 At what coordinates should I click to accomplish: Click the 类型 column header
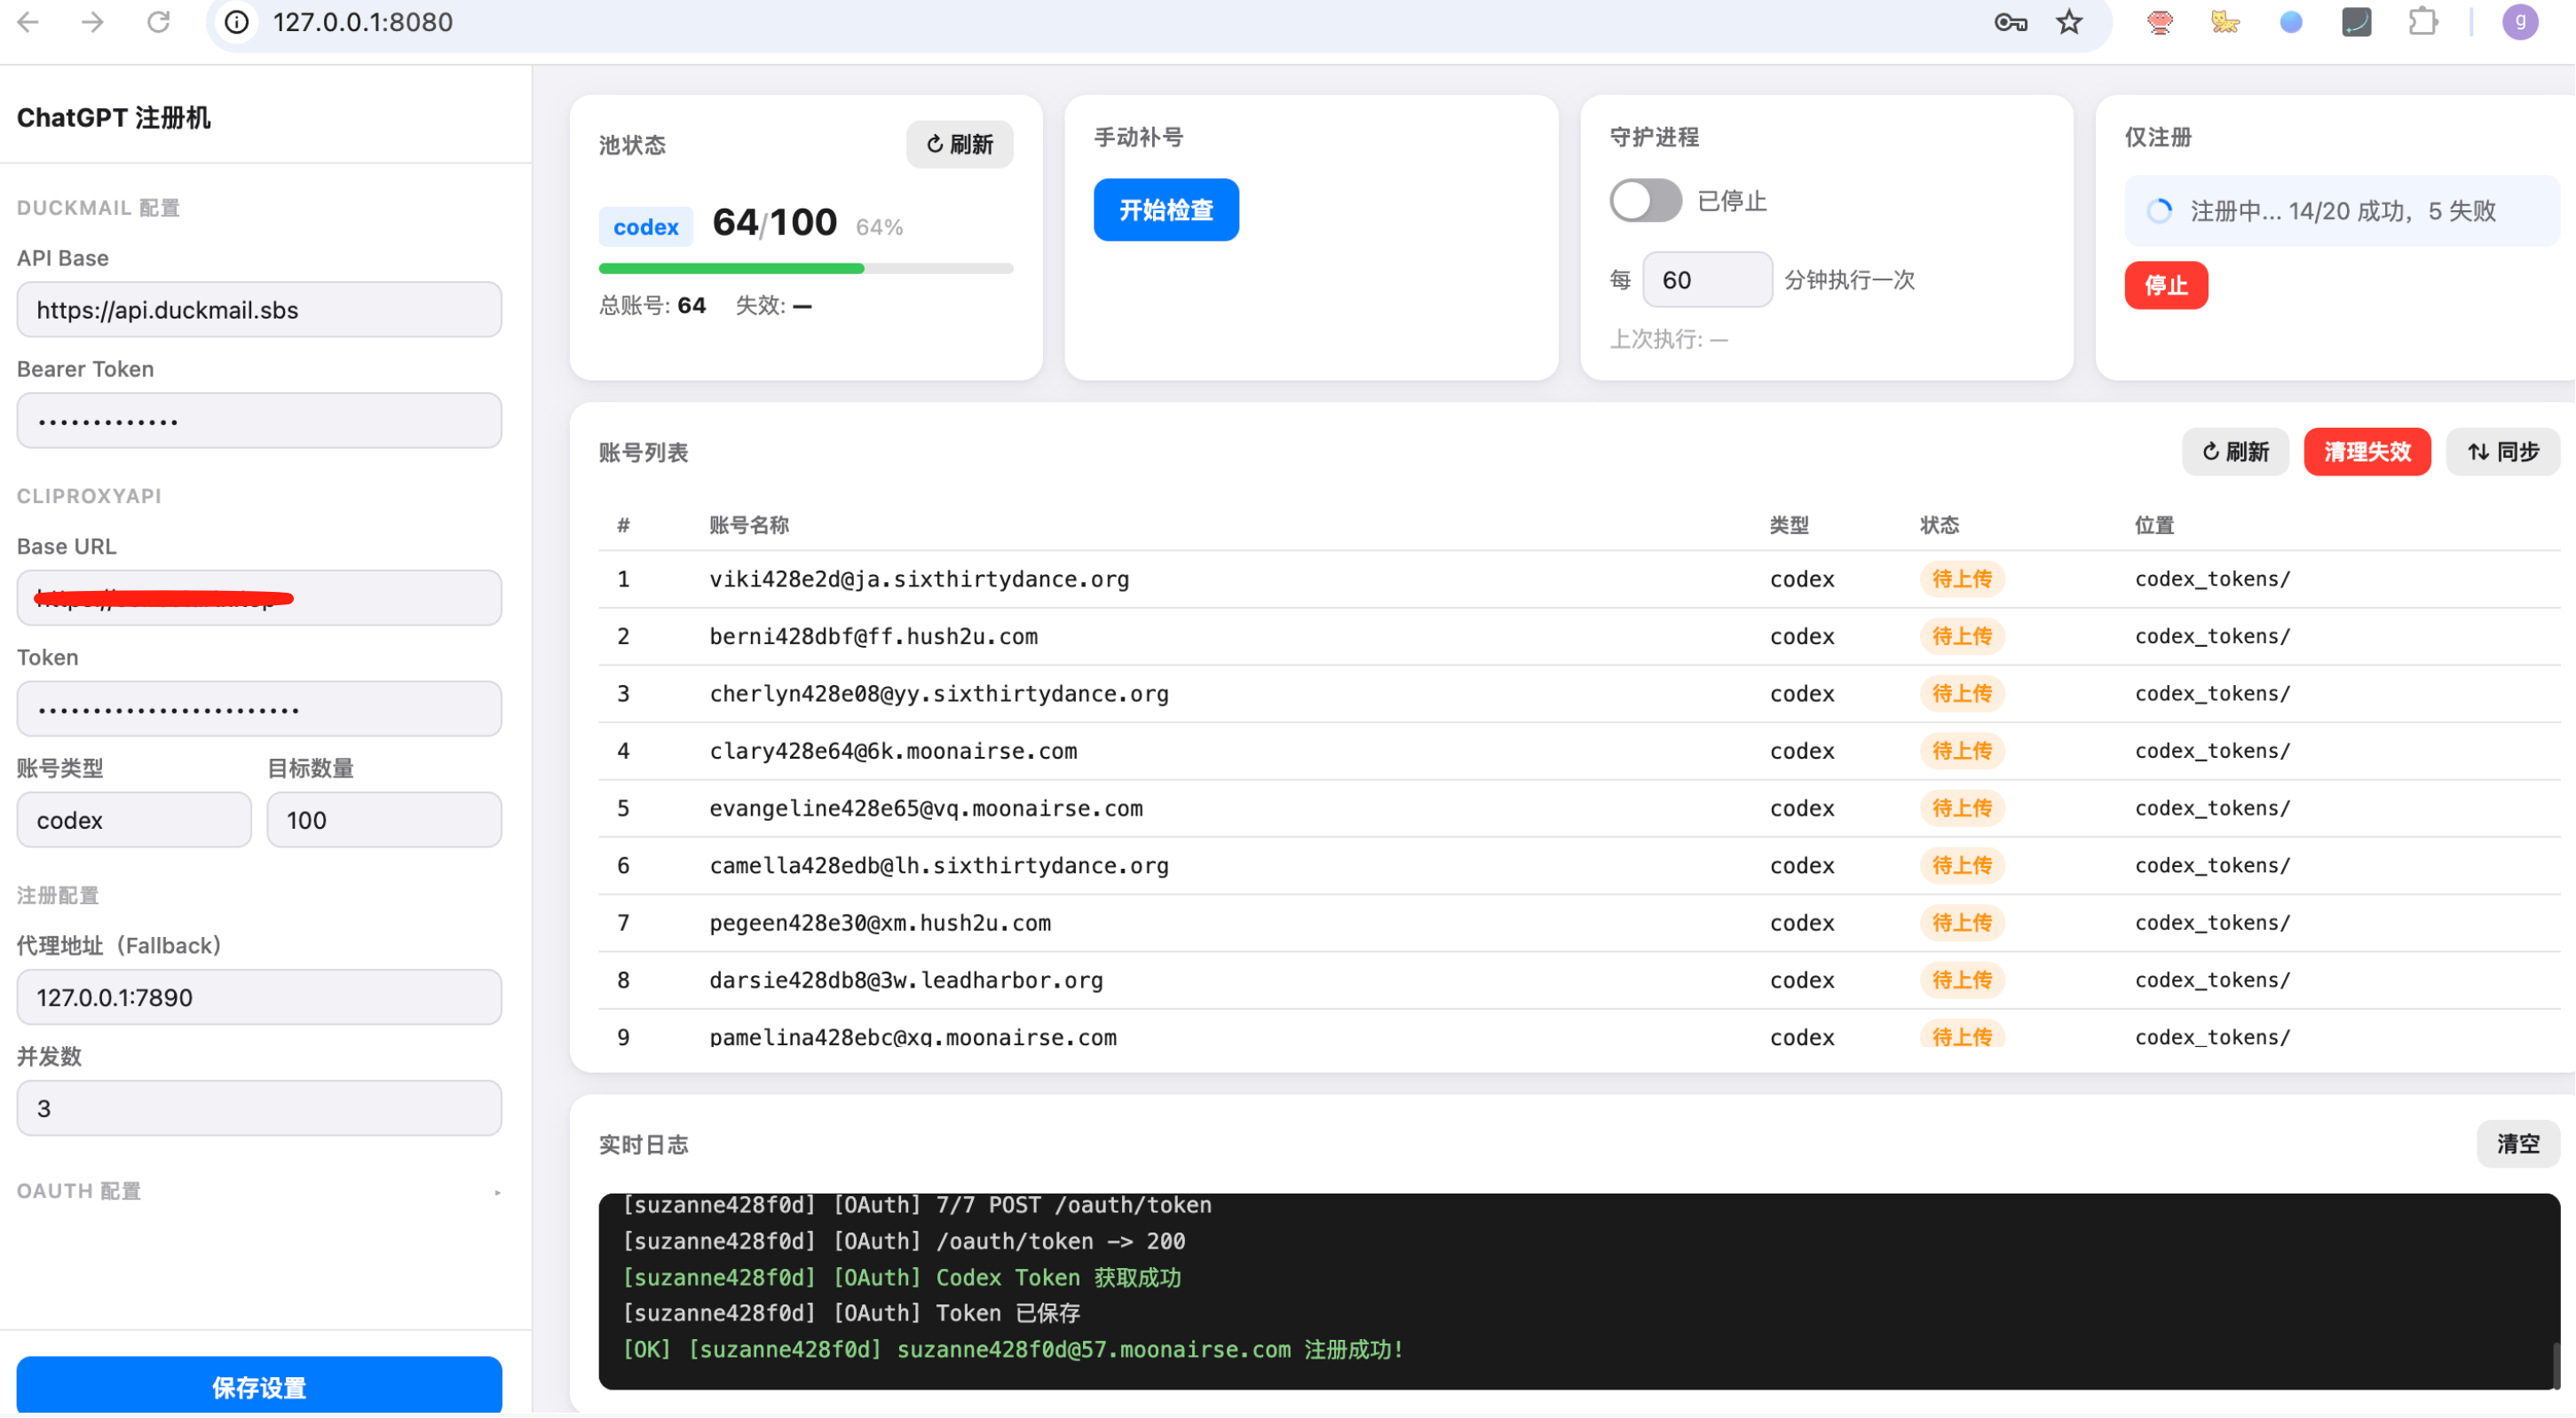click(x=1789, y=525)
